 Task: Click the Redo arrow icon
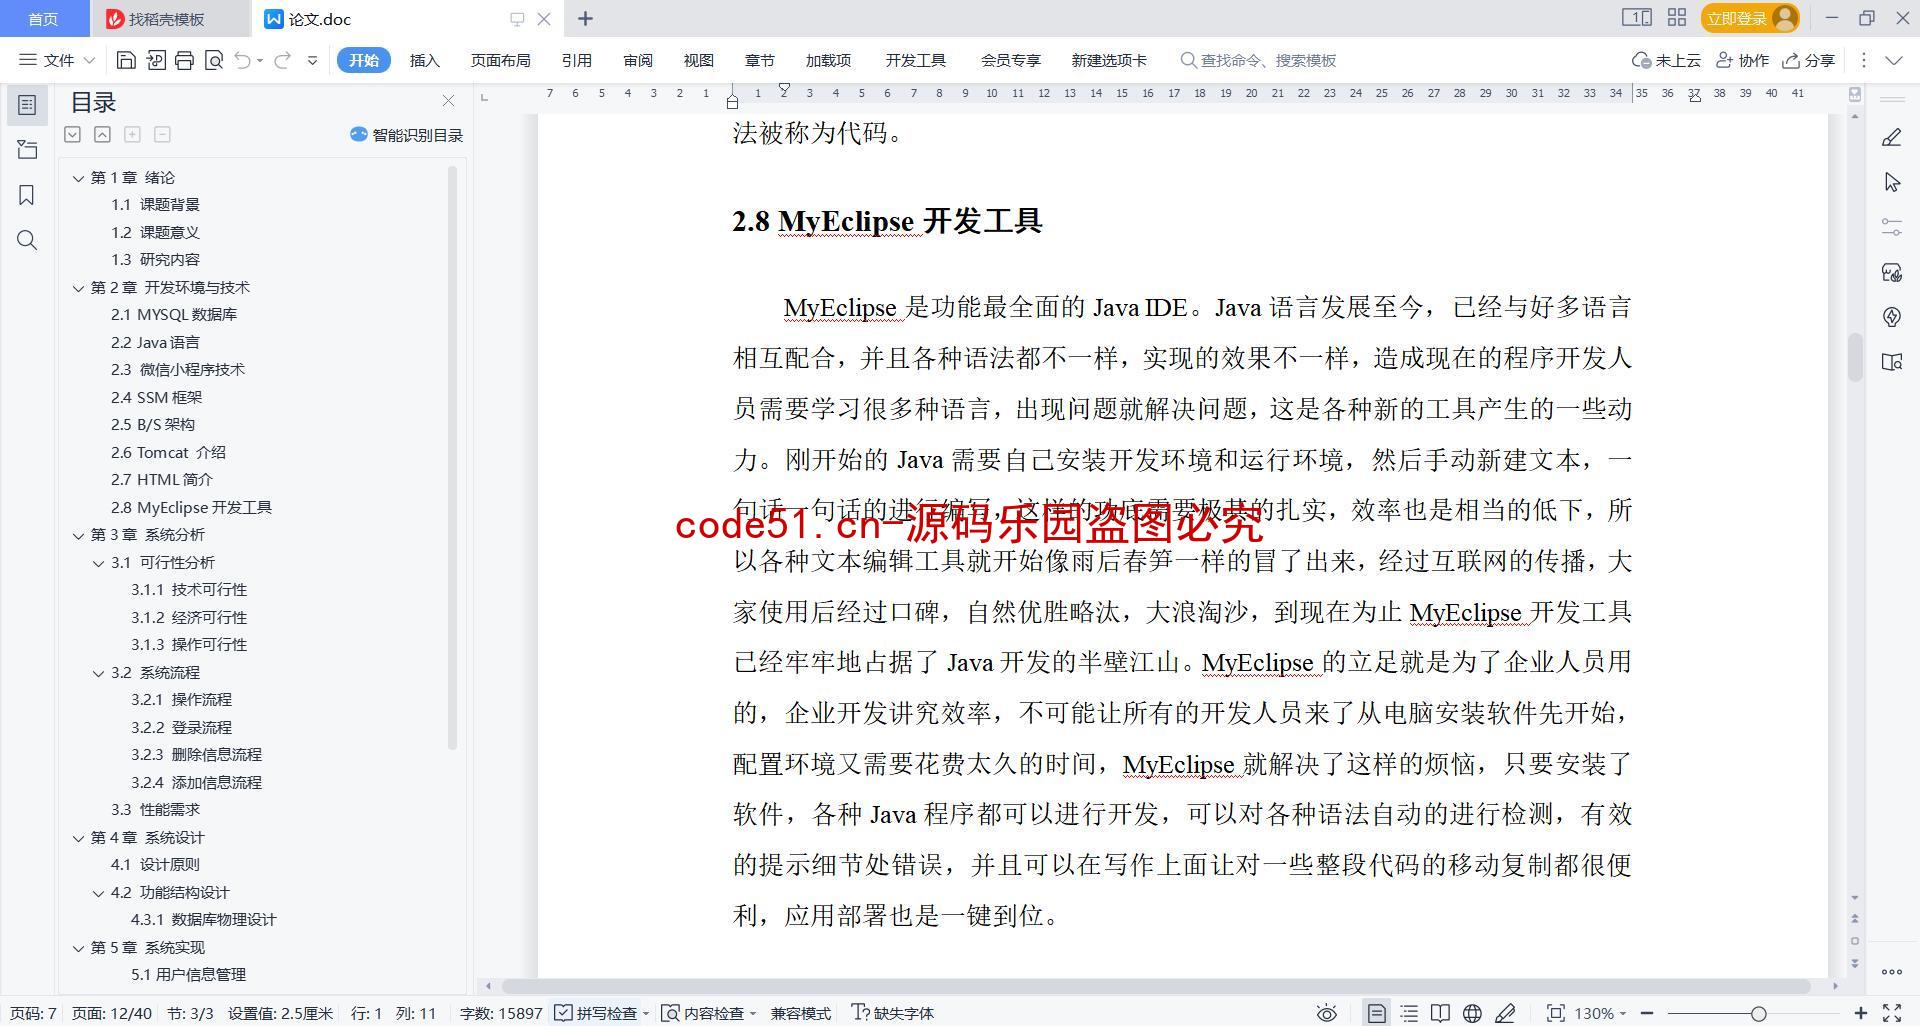tap(283, 60)
